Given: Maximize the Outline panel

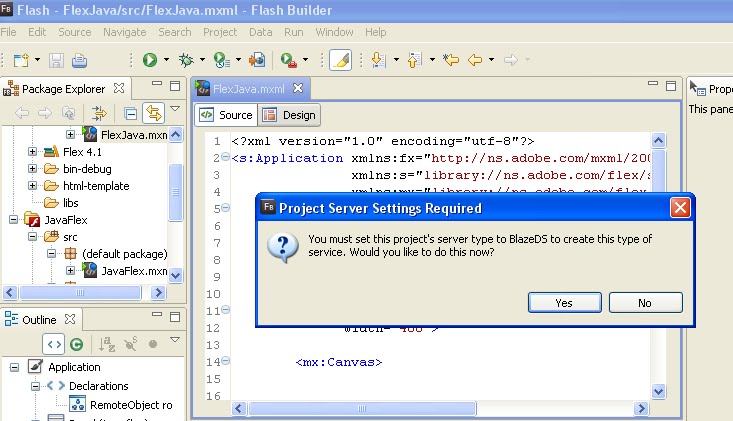Looking at the screenshot, I should 175,317.
